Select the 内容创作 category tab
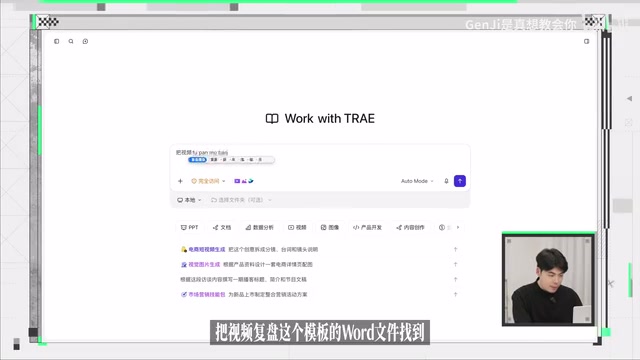The height and width of the screenshot is (360, 640). (x=410, y=227)
